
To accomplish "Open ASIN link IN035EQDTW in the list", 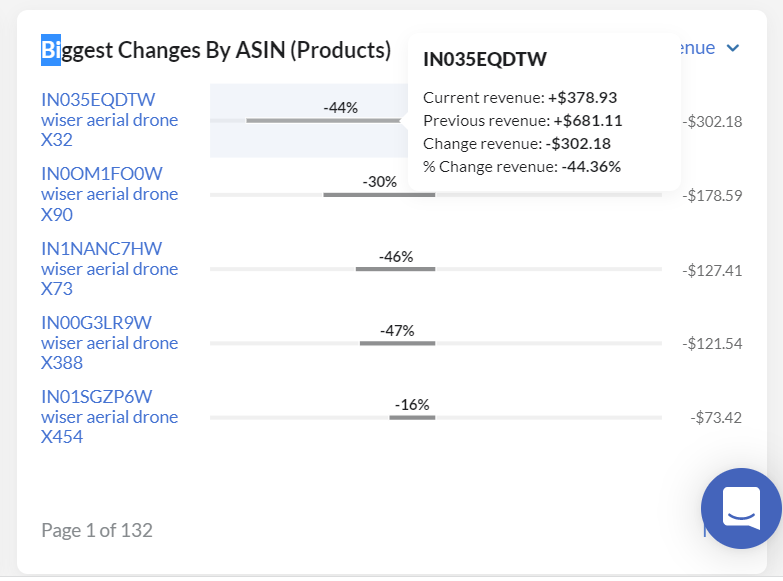I will coord(98,99).
